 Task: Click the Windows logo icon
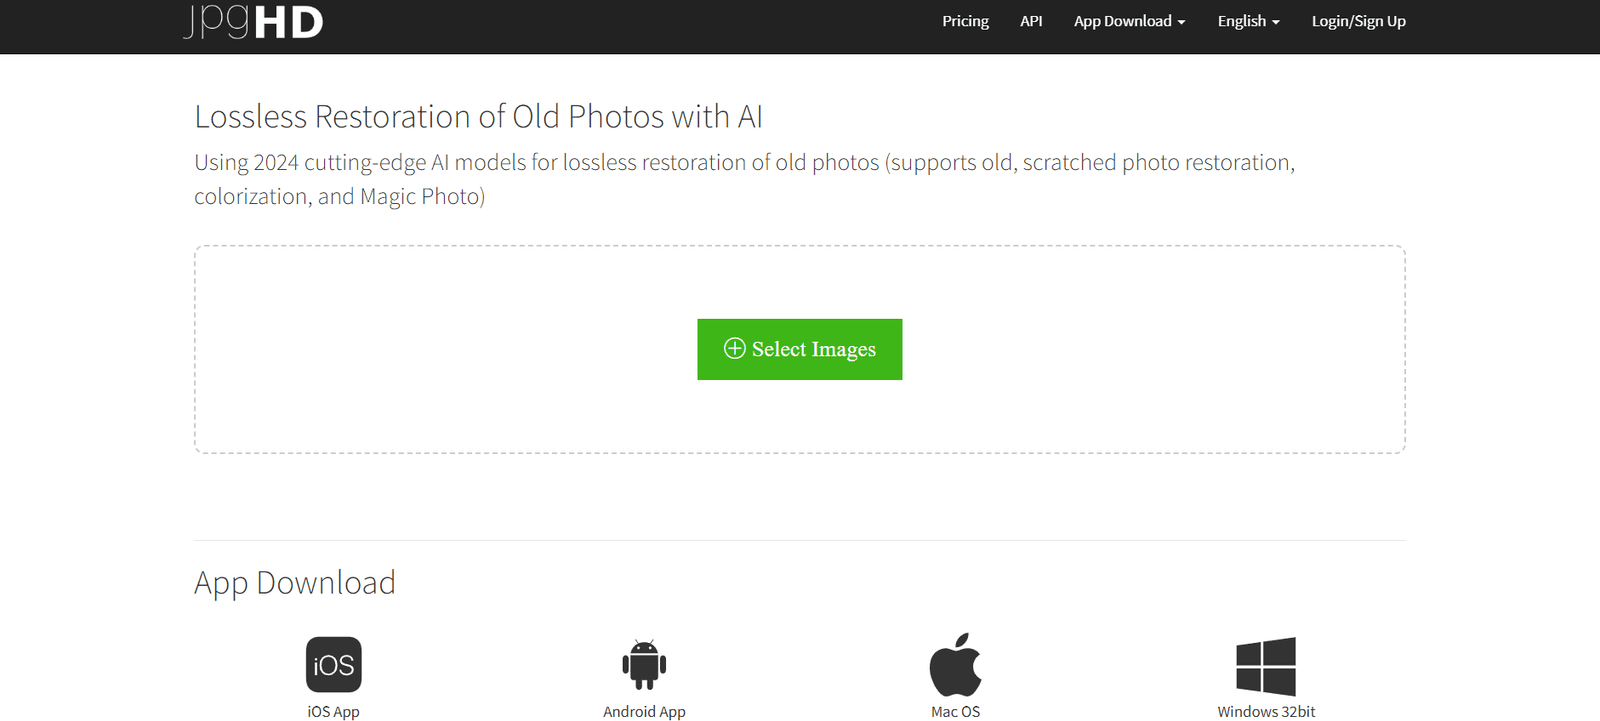click(x=1266, y=666)
